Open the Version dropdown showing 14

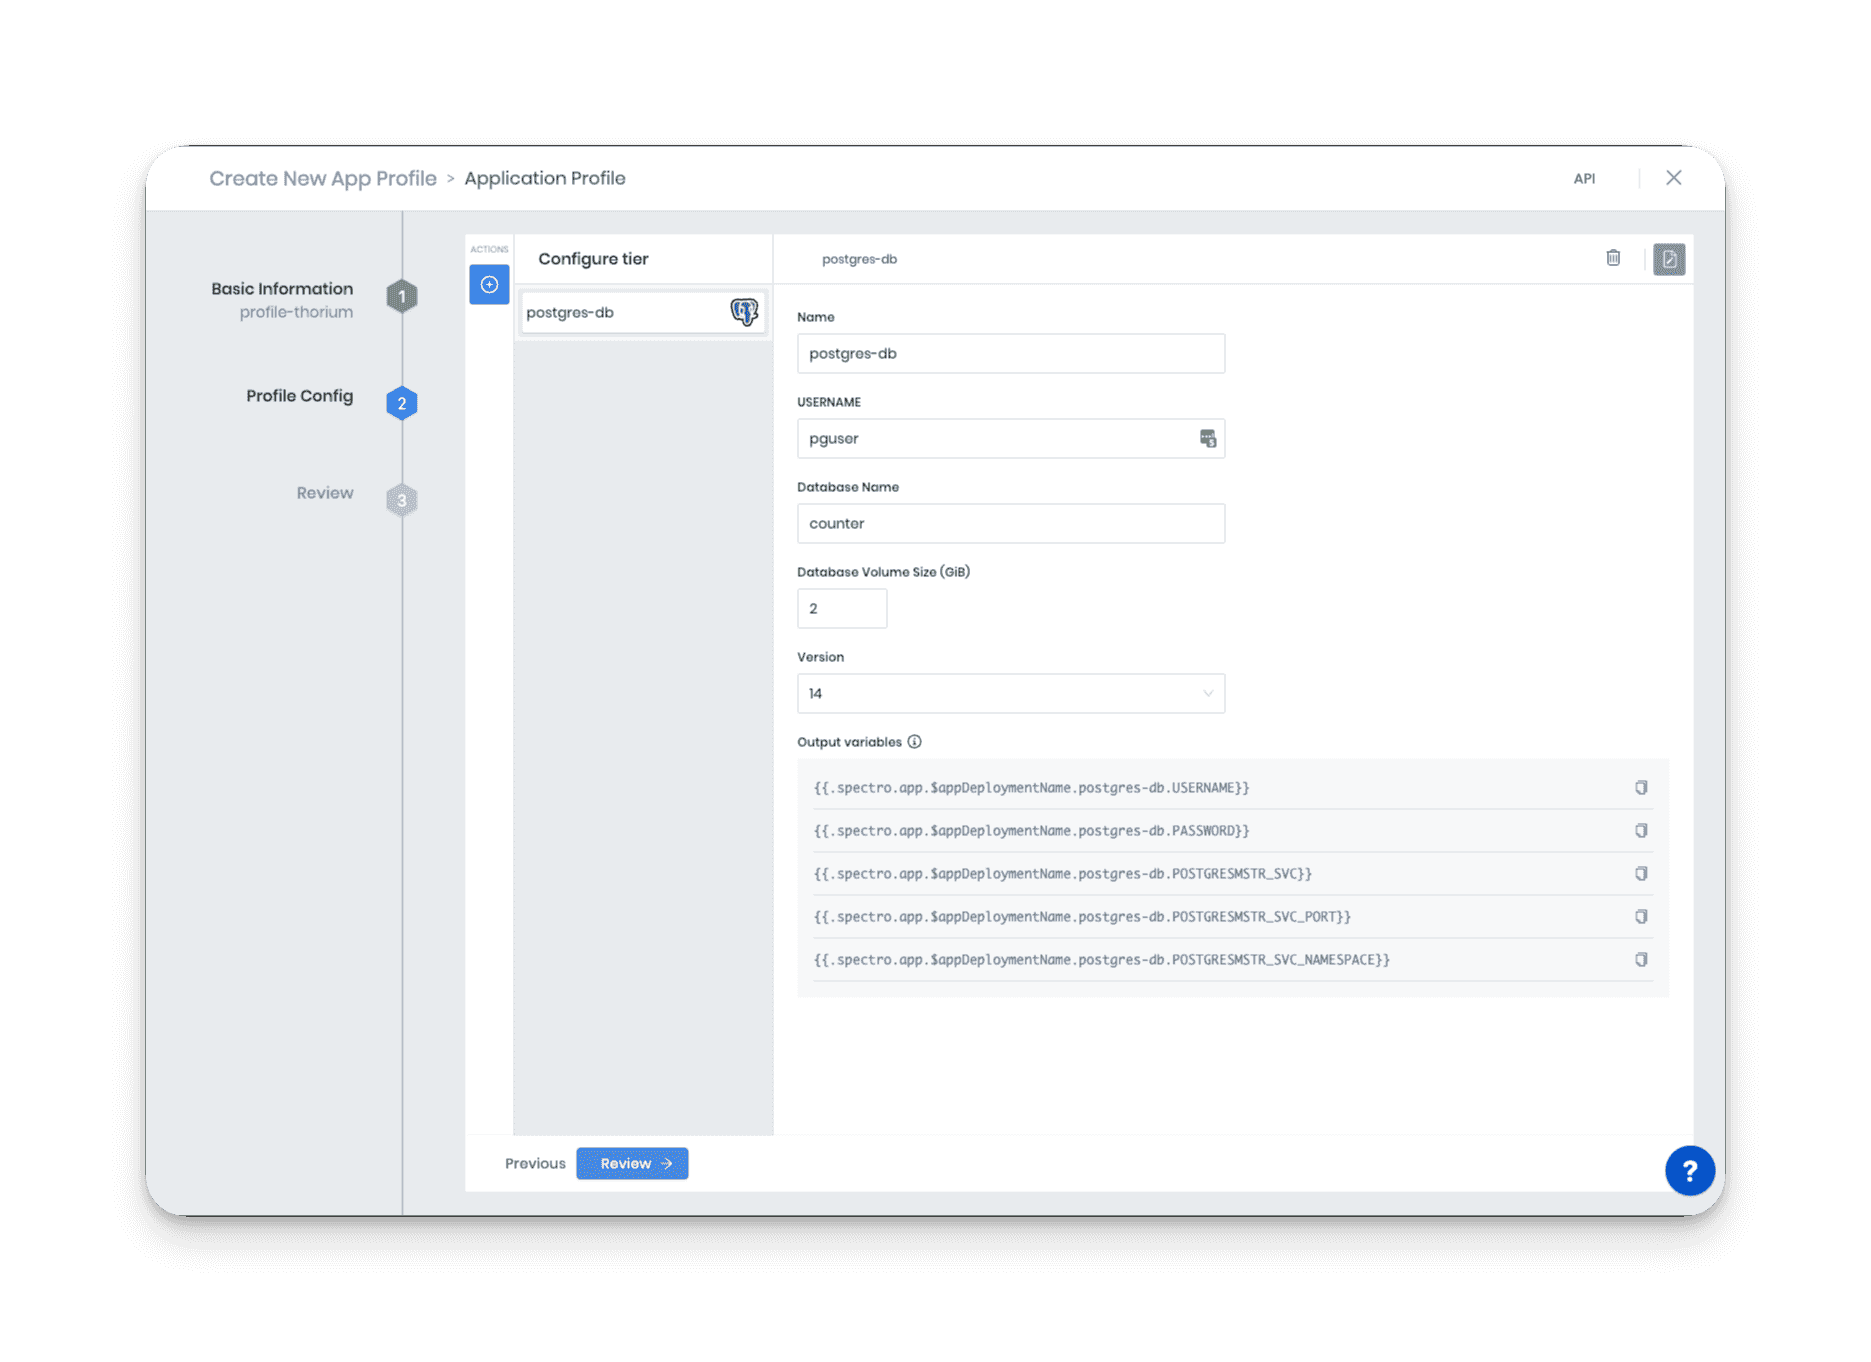[1010, 693]
